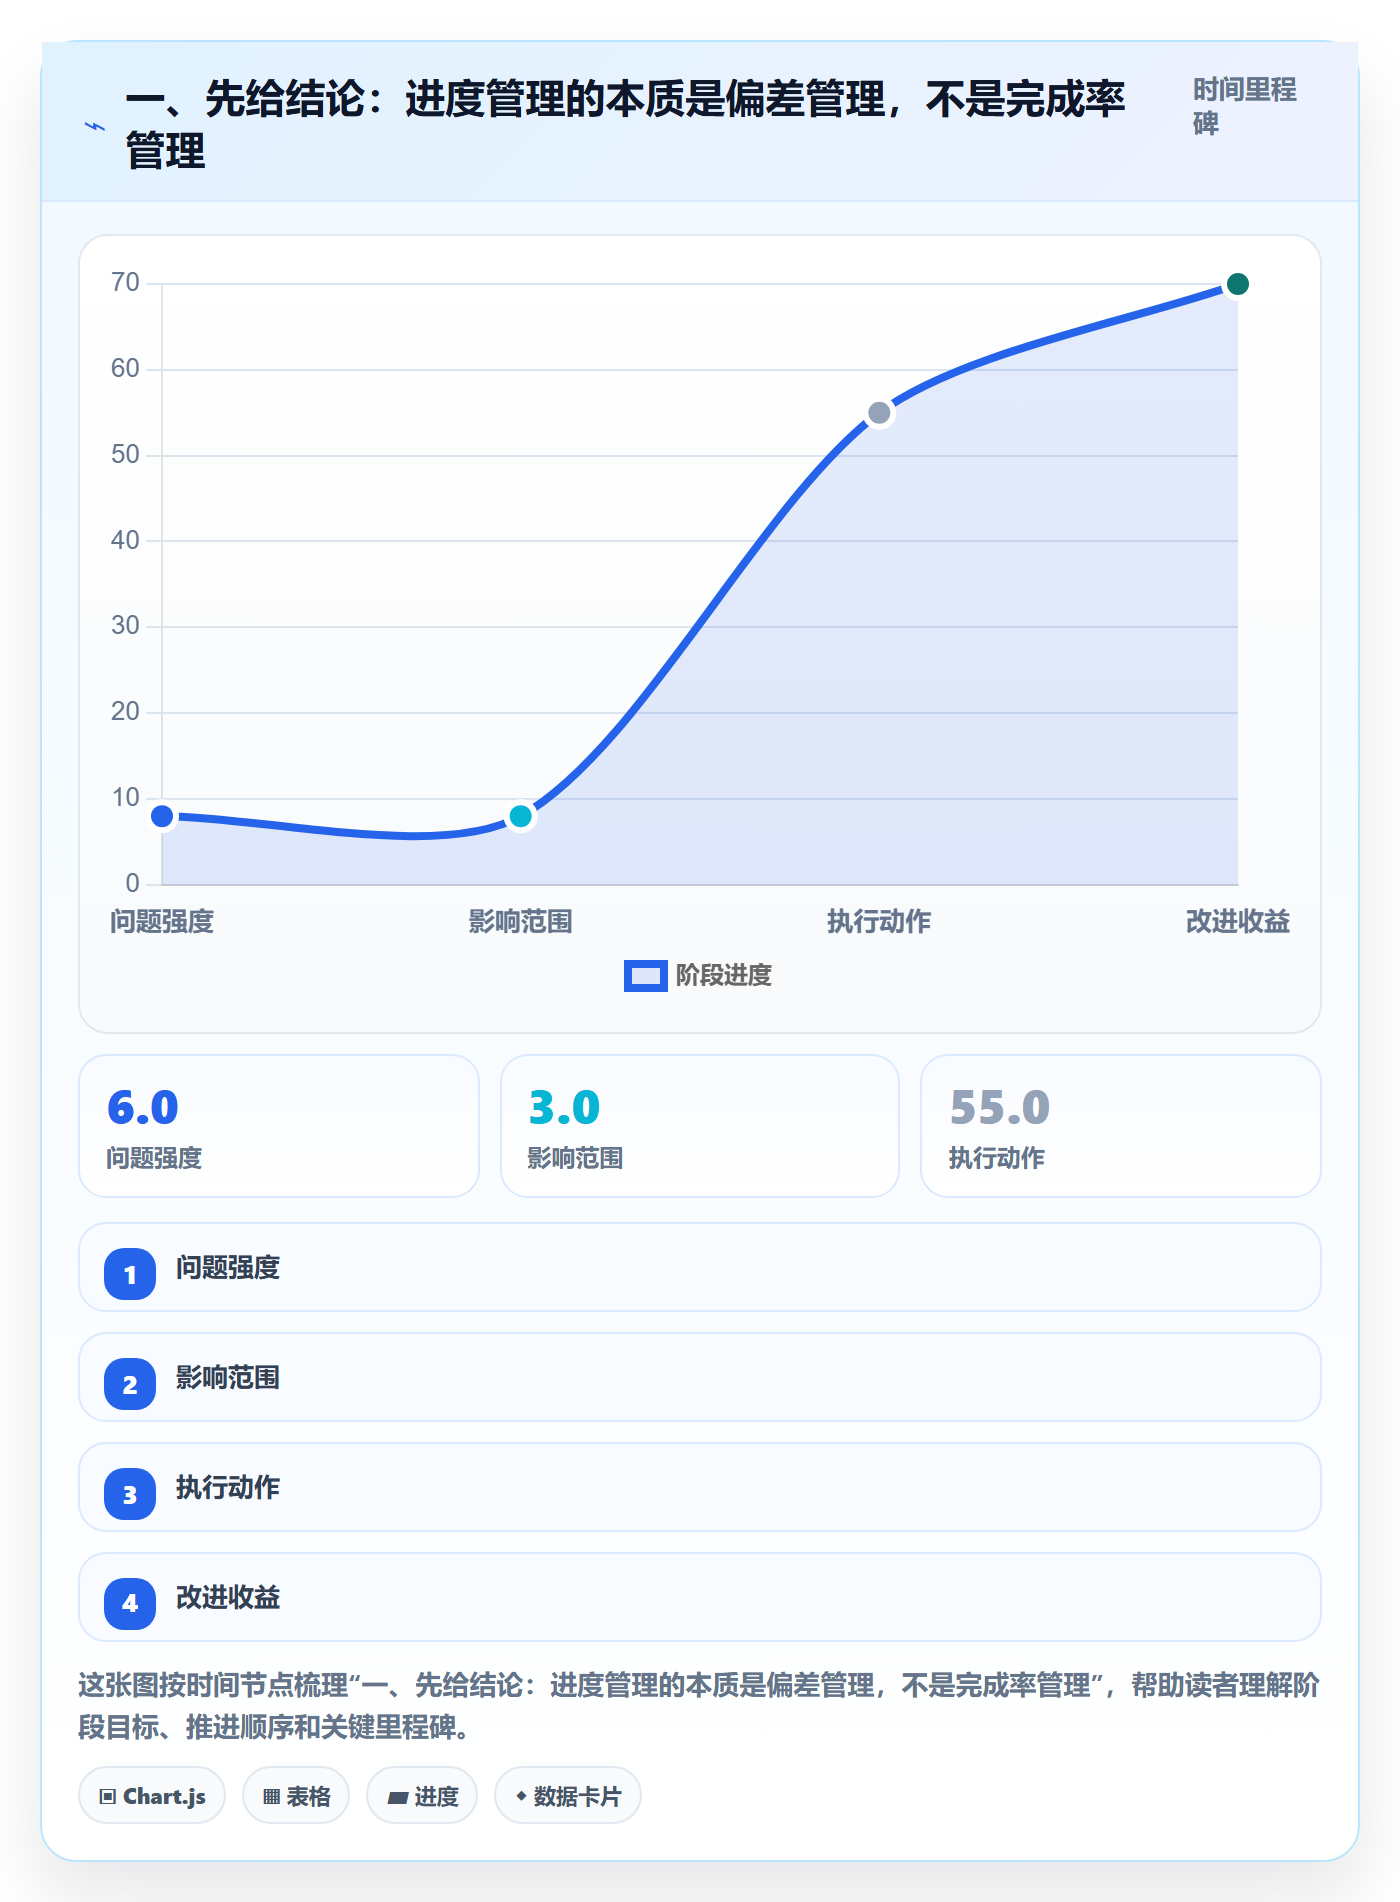Click the 执行动作 x-axis label
This screenshot has width=1400, height=1902.
tap(879, 921)
